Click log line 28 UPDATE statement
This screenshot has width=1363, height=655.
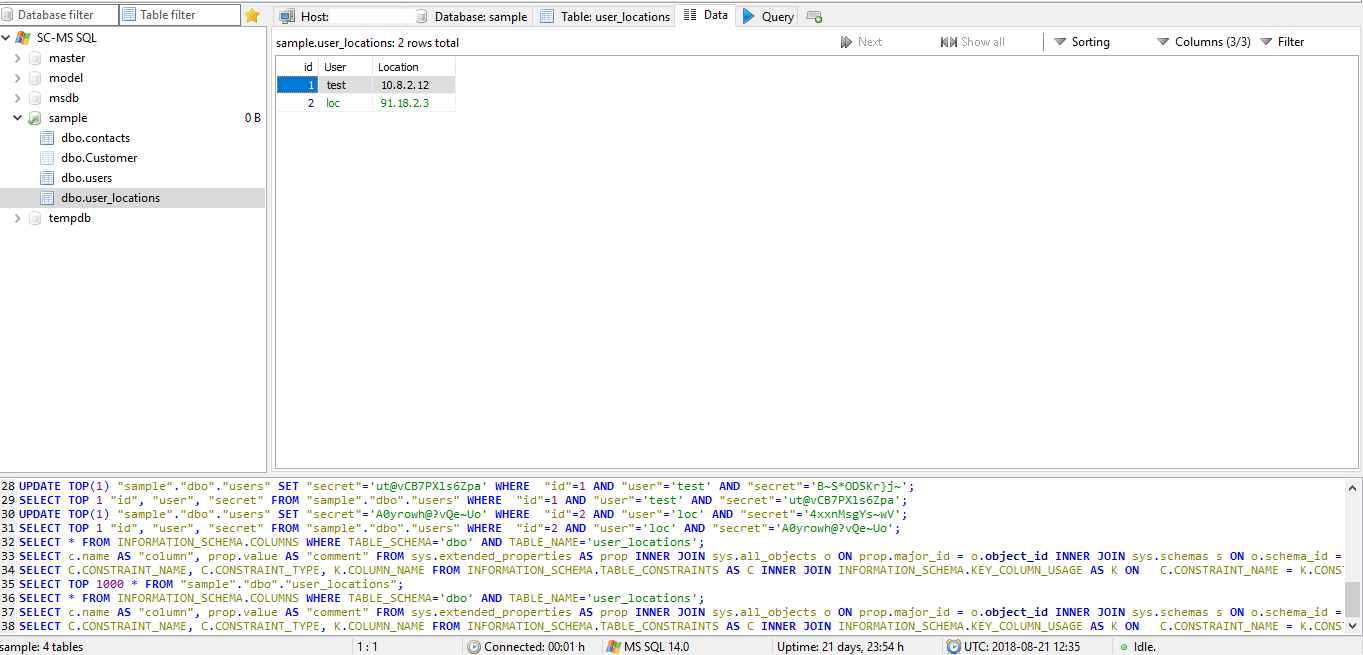click(466, 486)
